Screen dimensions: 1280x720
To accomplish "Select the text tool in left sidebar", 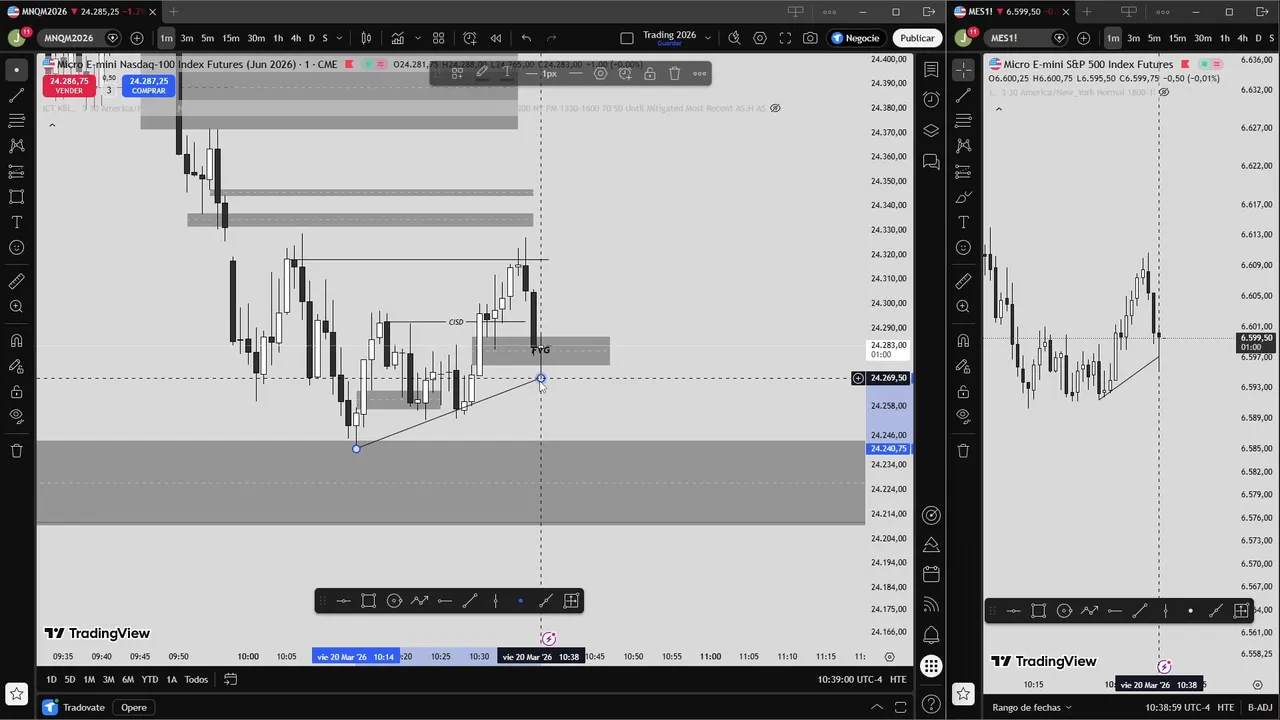I will 16,222.
